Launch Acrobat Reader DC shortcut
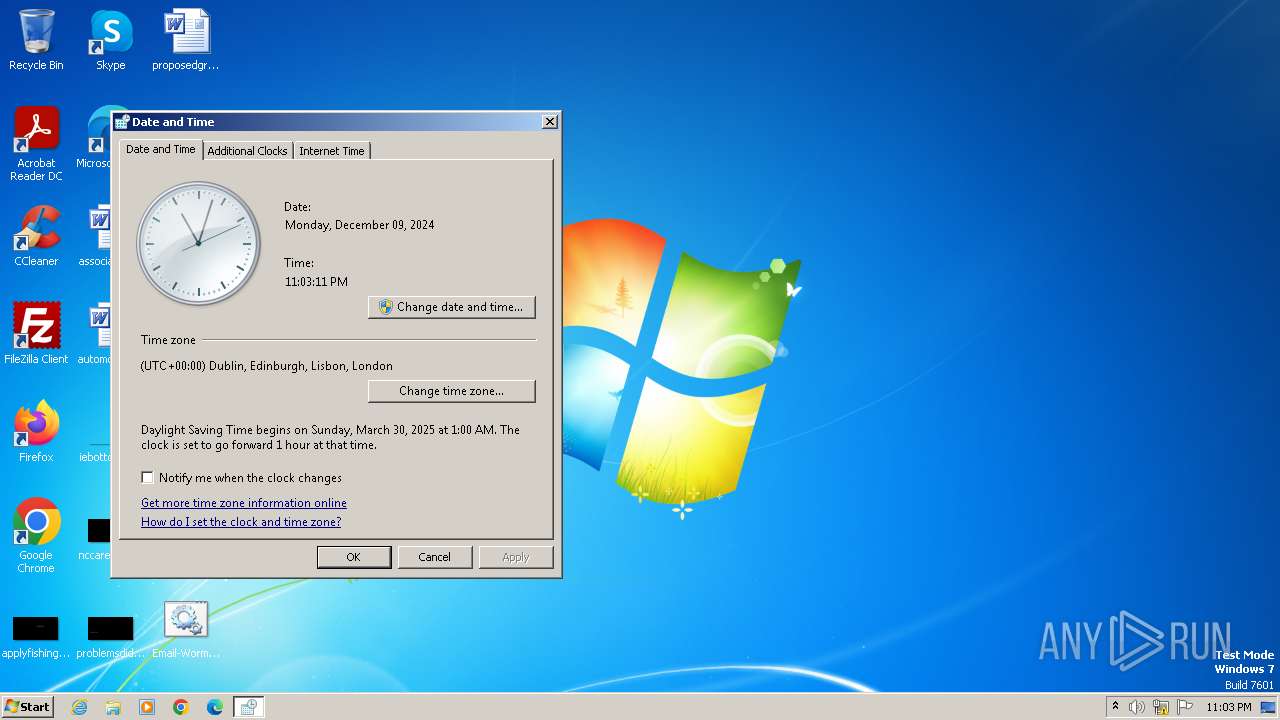1280x720 pixels. pos(36,144)
